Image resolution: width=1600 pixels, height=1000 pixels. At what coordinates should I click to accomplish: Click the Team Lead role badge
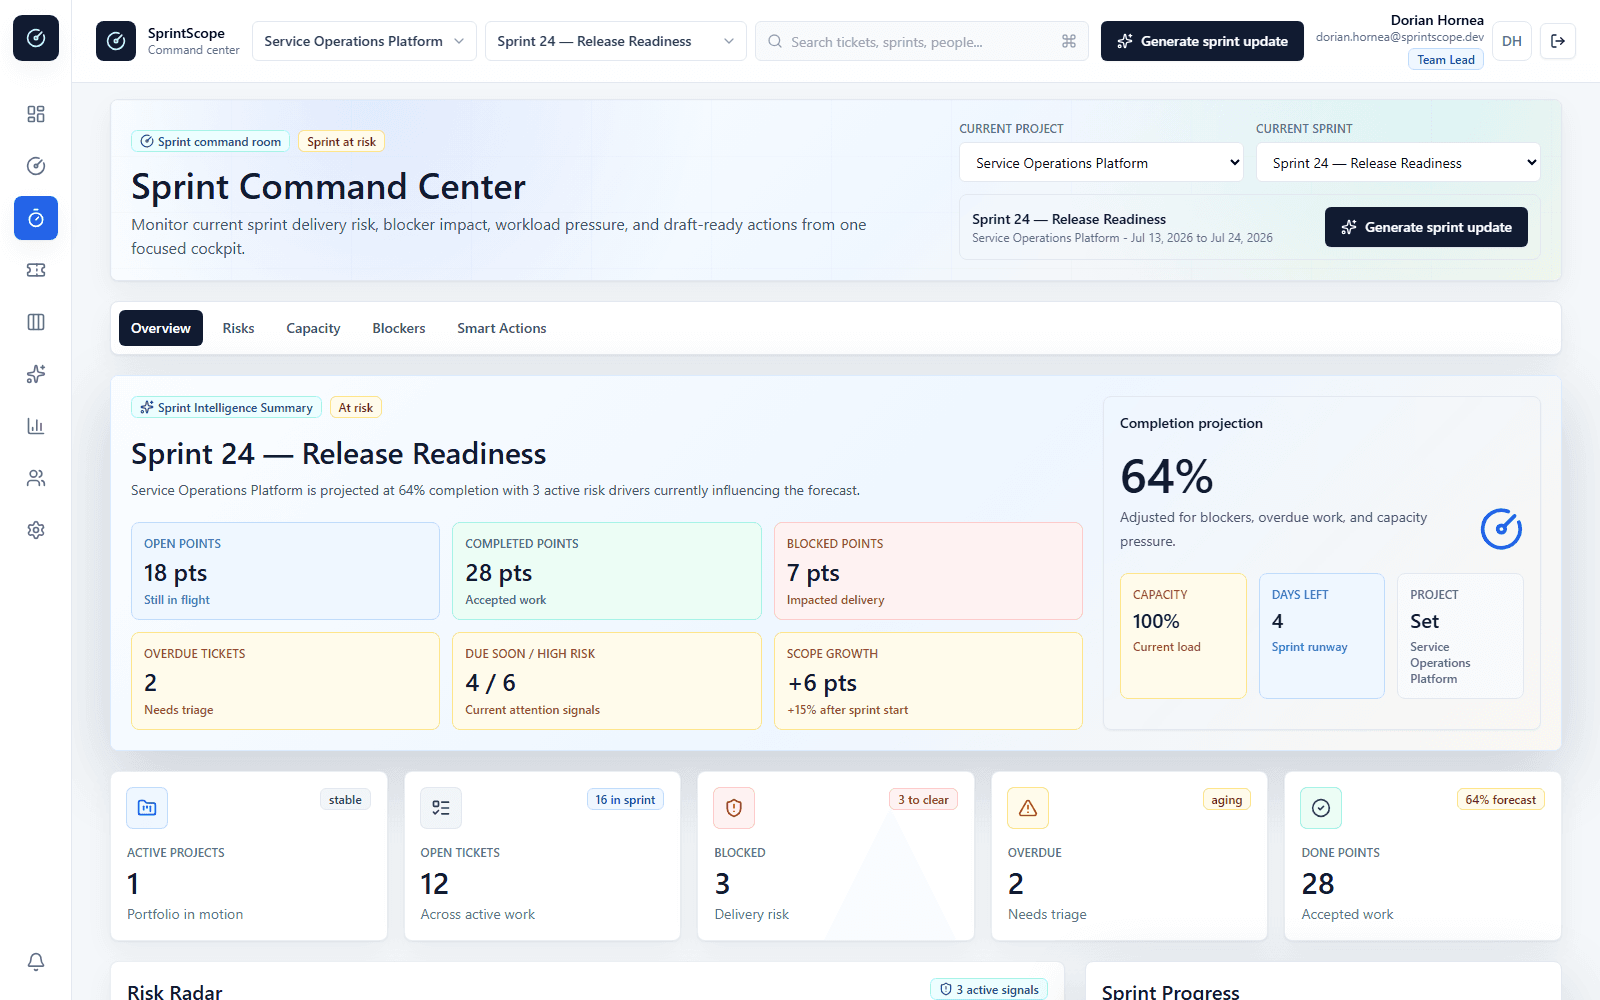coord(1446,60)
